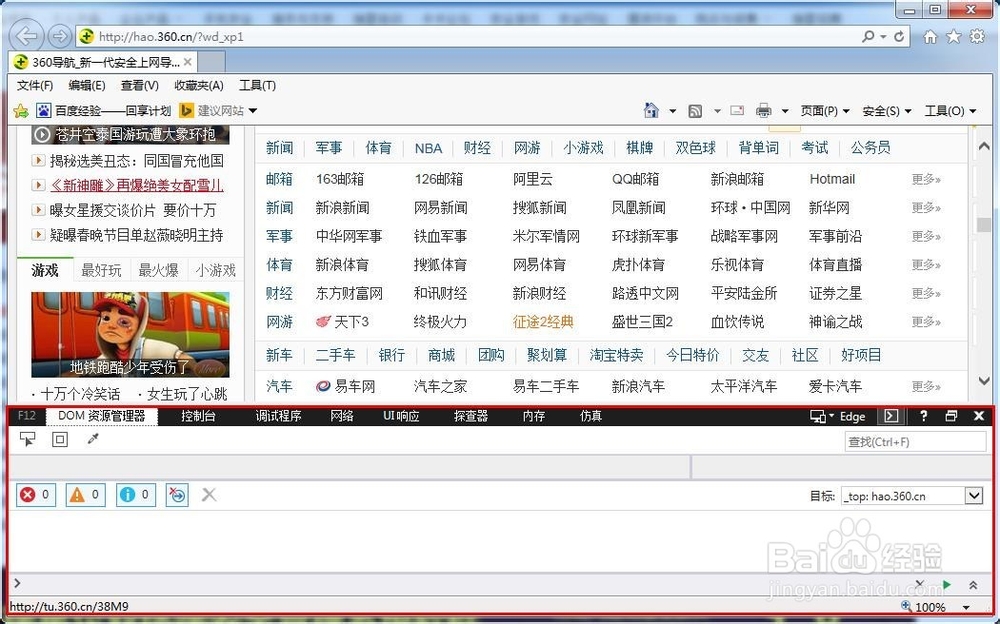
Task: Close the 360导航 browser tab
Action: tap(188, 62)
